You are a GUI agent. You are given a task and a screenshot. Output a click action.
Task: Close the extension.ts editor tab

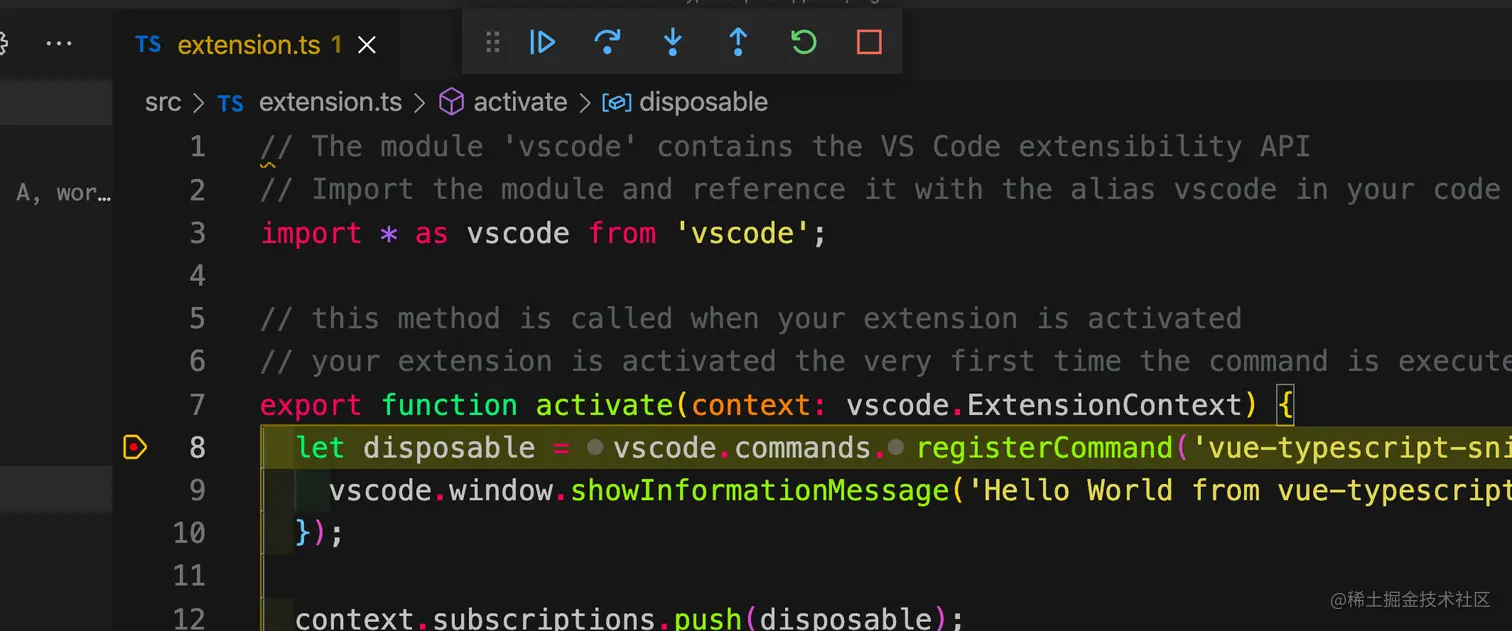click(x=367, y=45)
